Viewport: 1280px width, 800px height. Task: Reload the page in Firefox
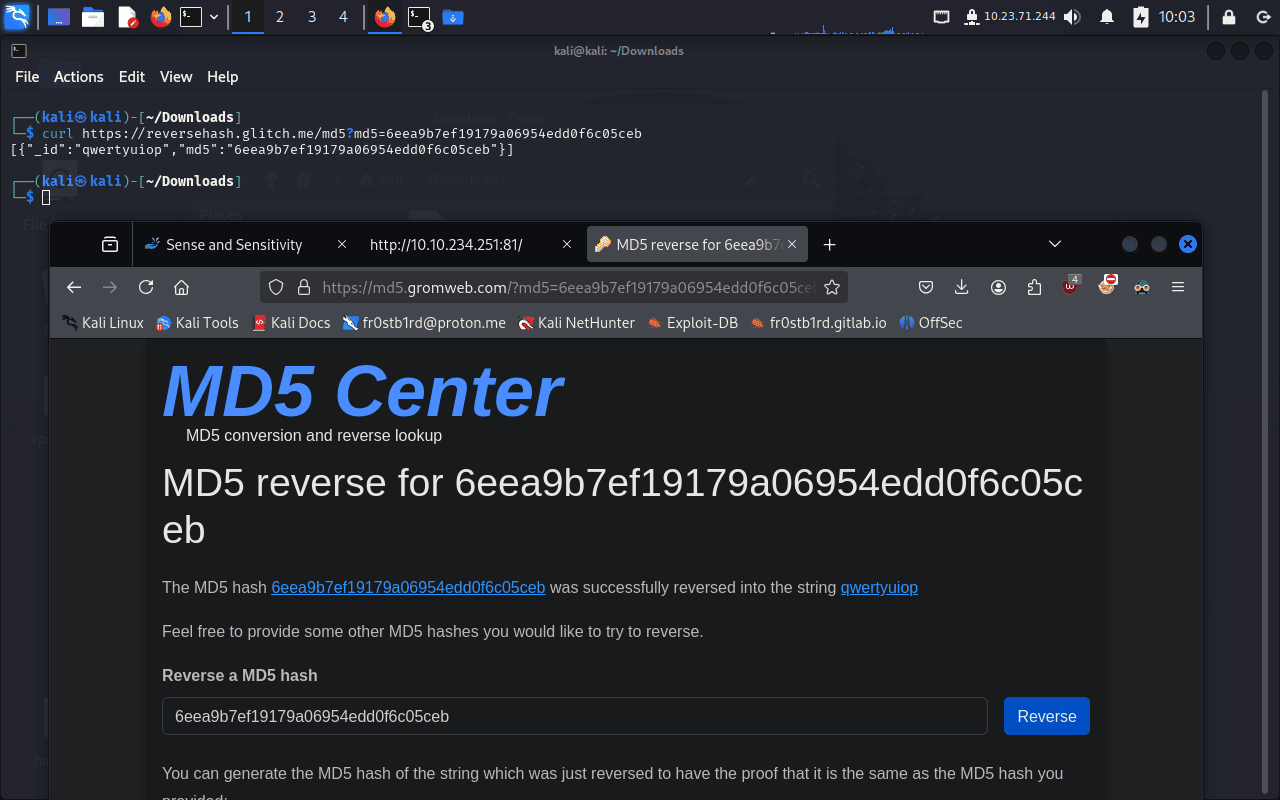(x=146, y=287)
